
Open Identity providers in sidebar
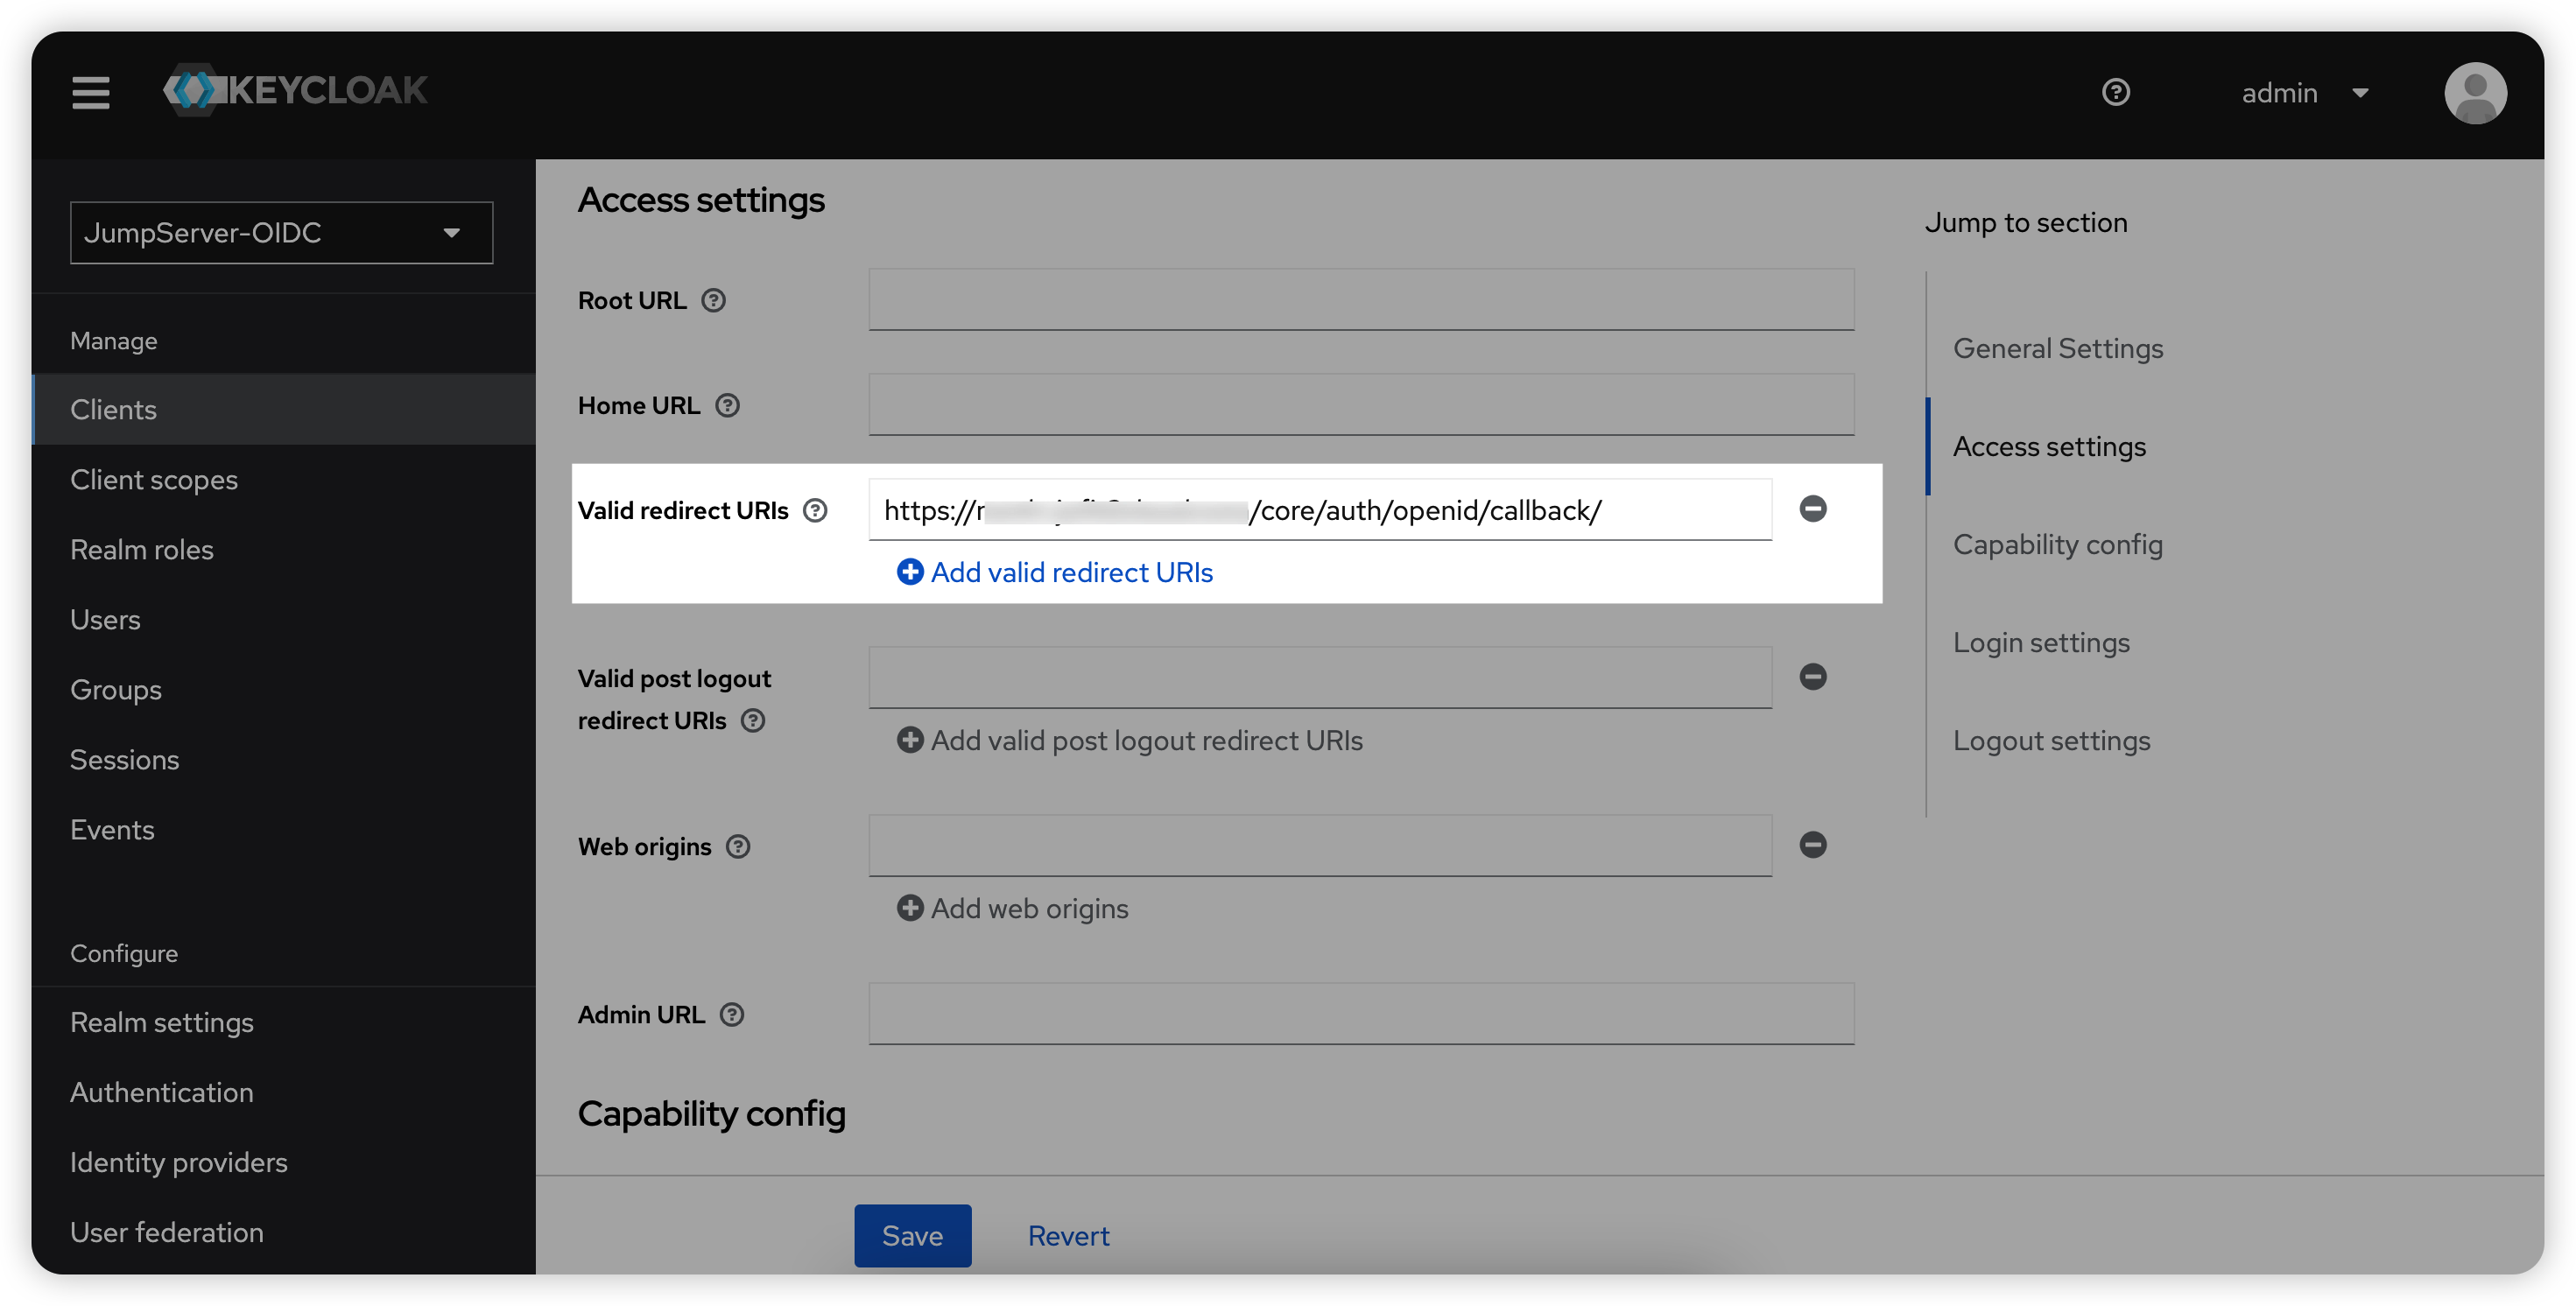[179, 1162]
